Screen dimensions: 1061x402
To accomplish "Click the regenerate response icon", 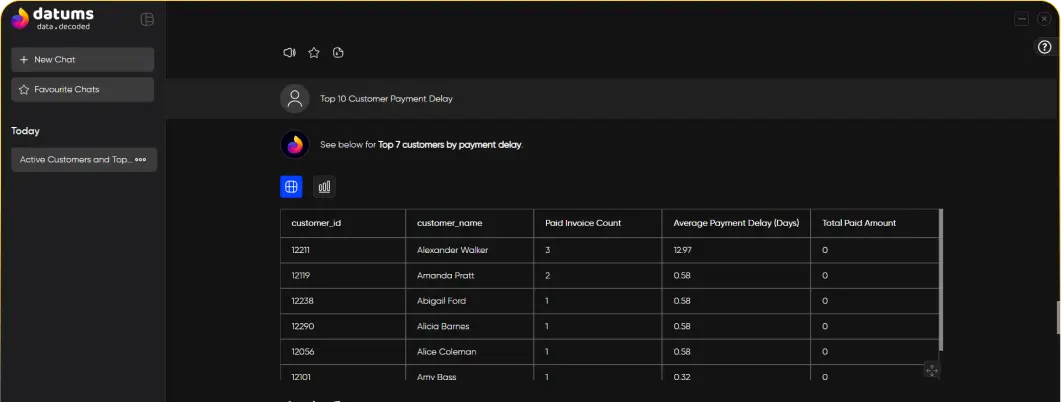I will [x=338, y=53].
